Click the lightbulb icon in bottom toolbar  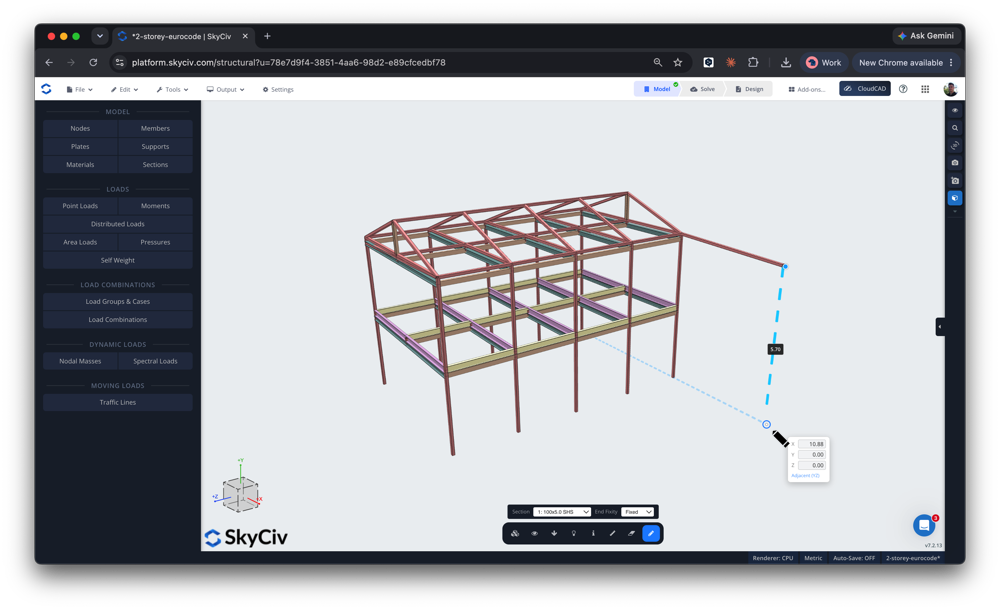573,533
